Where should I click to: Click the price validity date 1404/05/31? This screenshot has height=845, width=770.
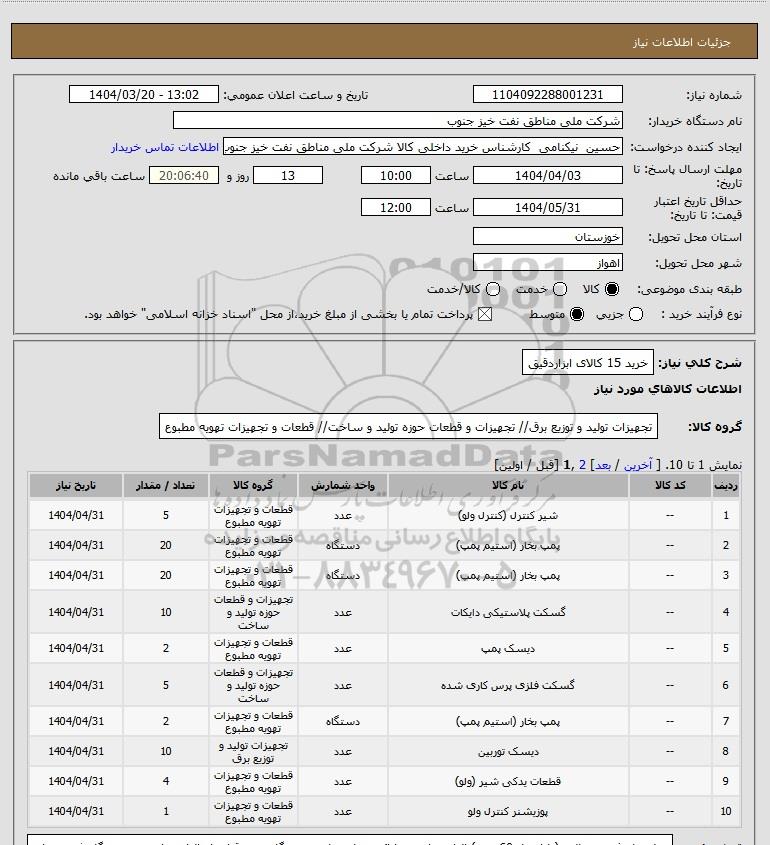(547, 207)
